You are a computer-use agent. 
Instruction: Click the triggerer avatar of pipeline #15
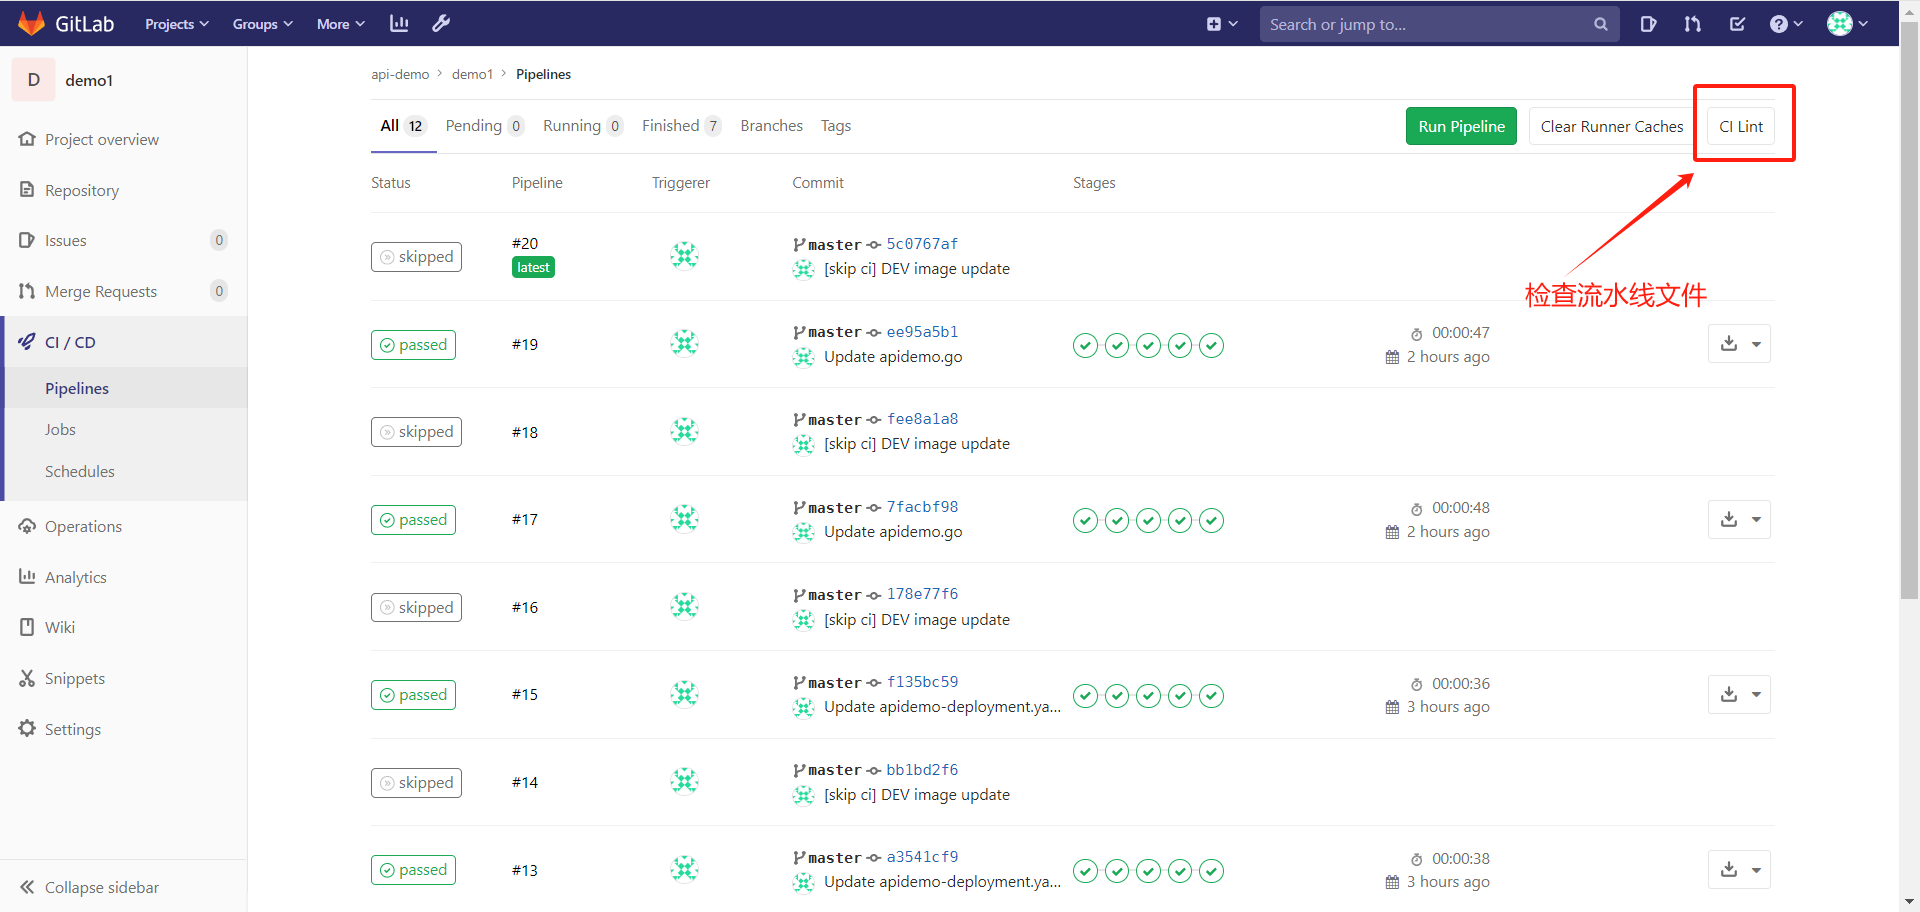point(684,693)
